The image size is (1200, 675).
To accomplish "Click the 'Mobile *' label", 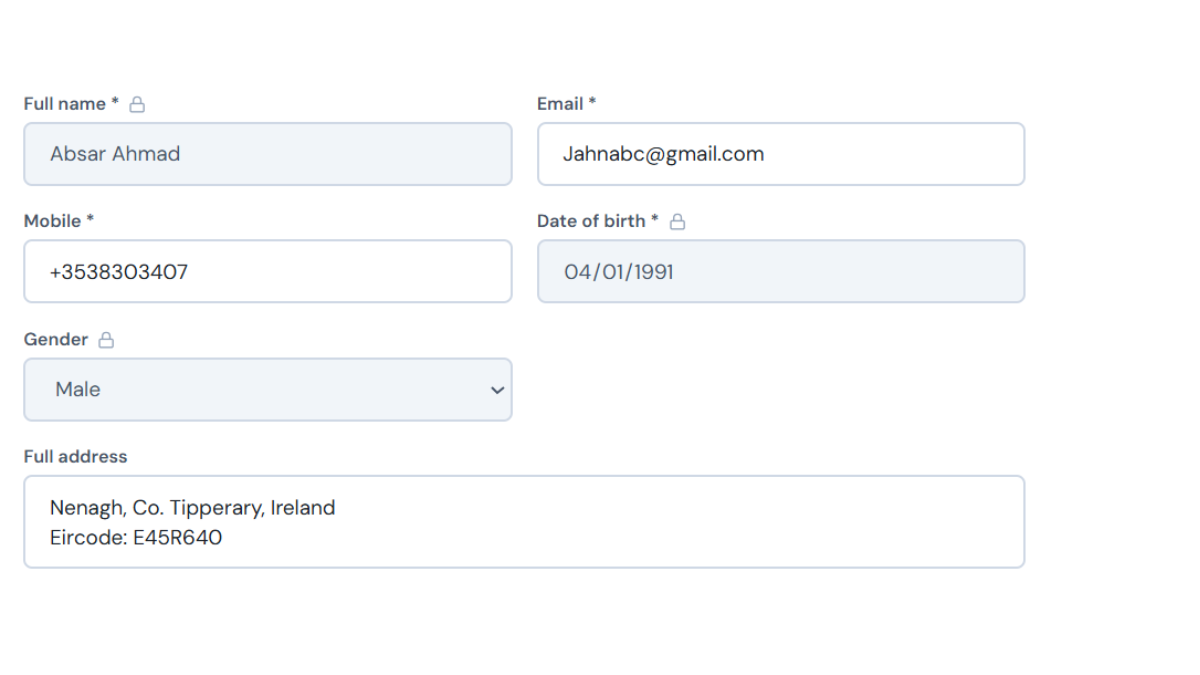I will (x=59, y=221).
